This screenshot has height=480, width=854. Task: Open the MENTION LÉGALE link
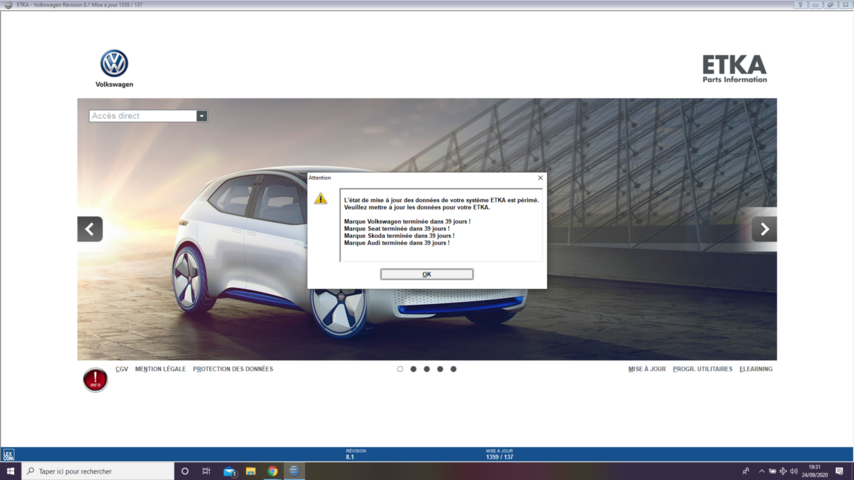(160, 369)
